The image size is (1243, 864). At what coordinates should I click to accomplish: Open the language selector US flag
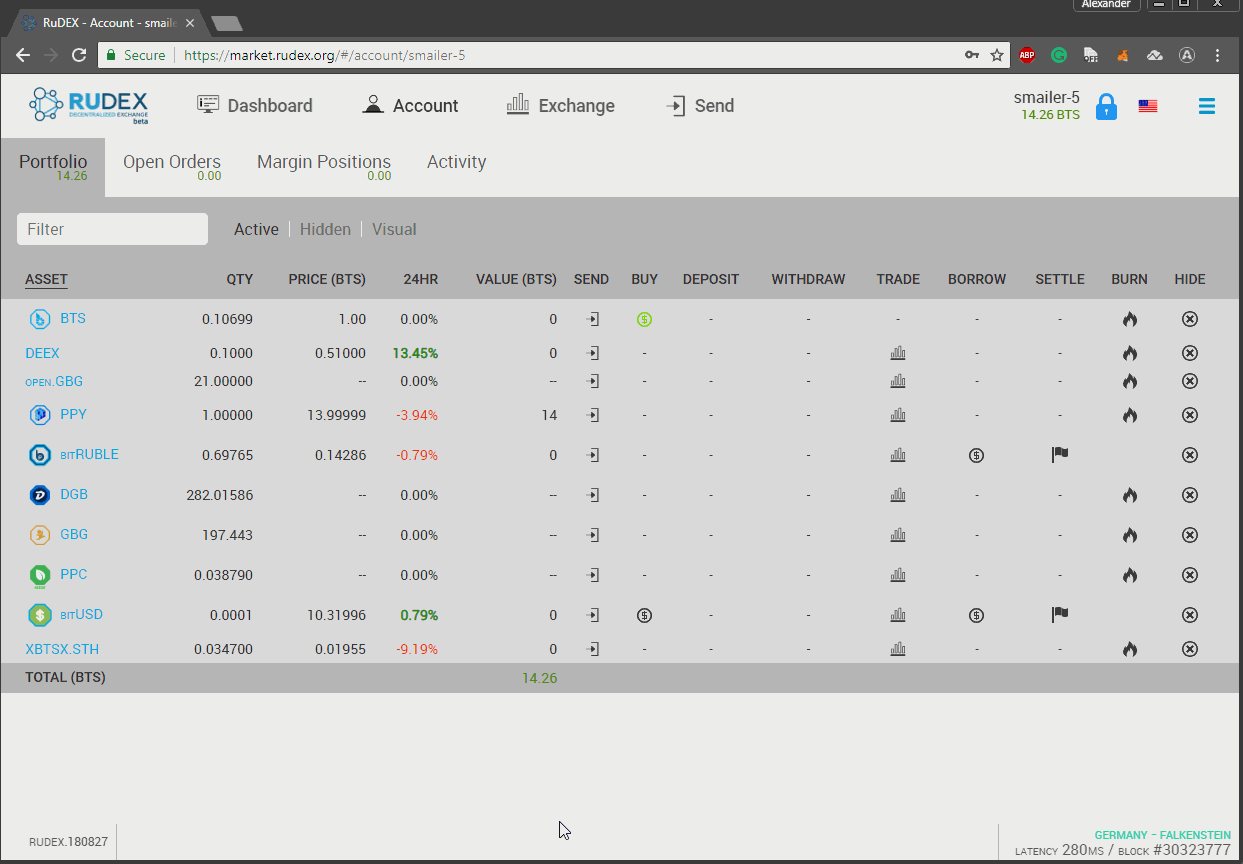click(x=1148, y=105)
